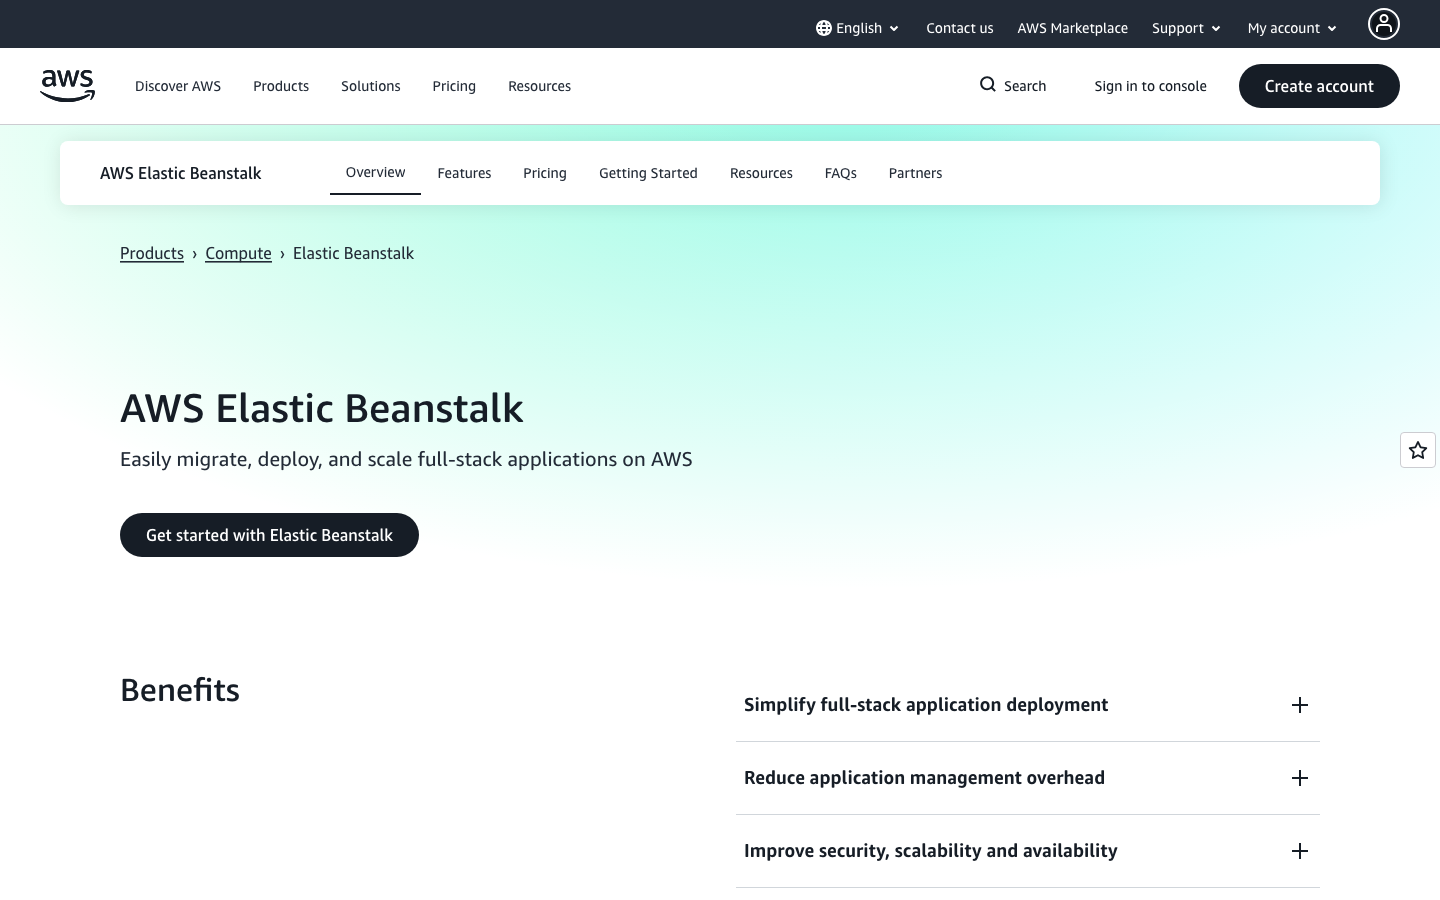The image size is (1440, 900).
Task: Switch to the FAQs tab
Action: tap(841, 173)
